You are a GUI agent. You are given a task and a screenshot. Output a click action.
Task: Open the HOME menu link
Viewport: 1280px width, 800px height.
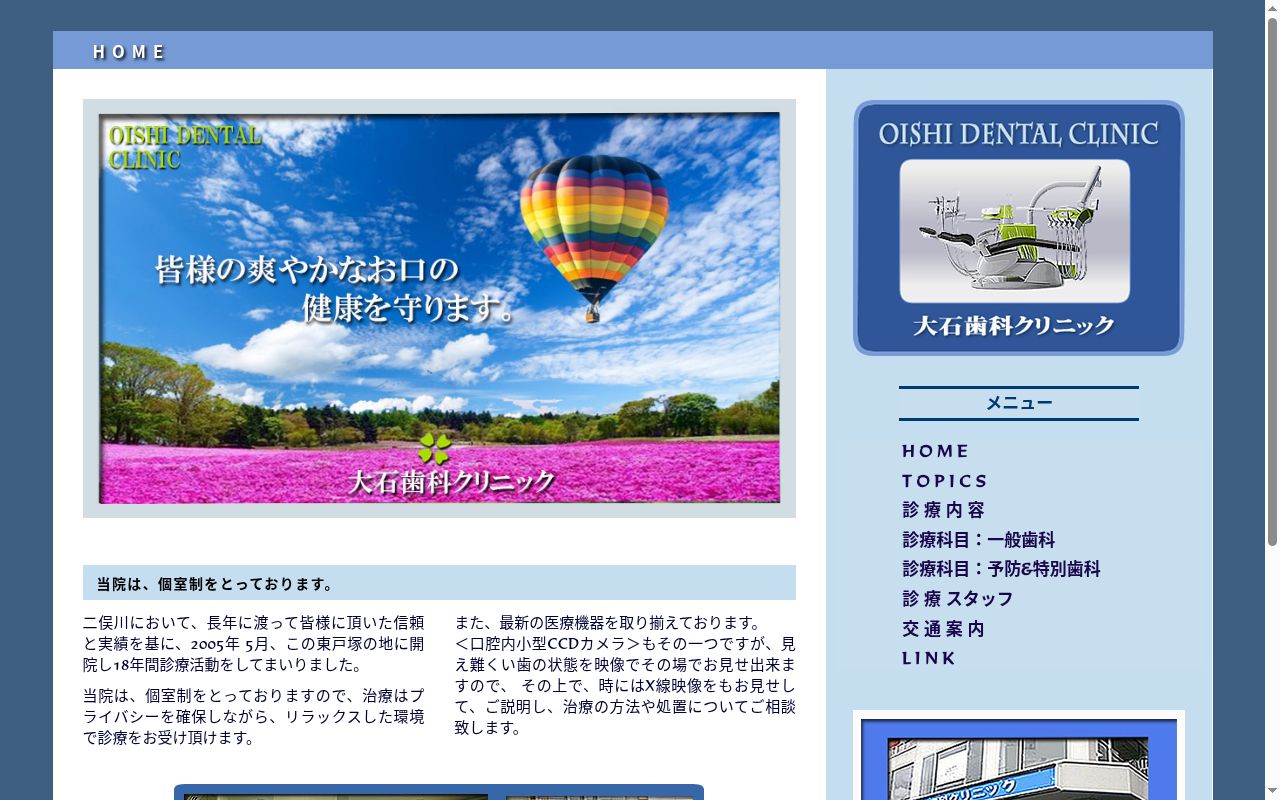point(935,451)
